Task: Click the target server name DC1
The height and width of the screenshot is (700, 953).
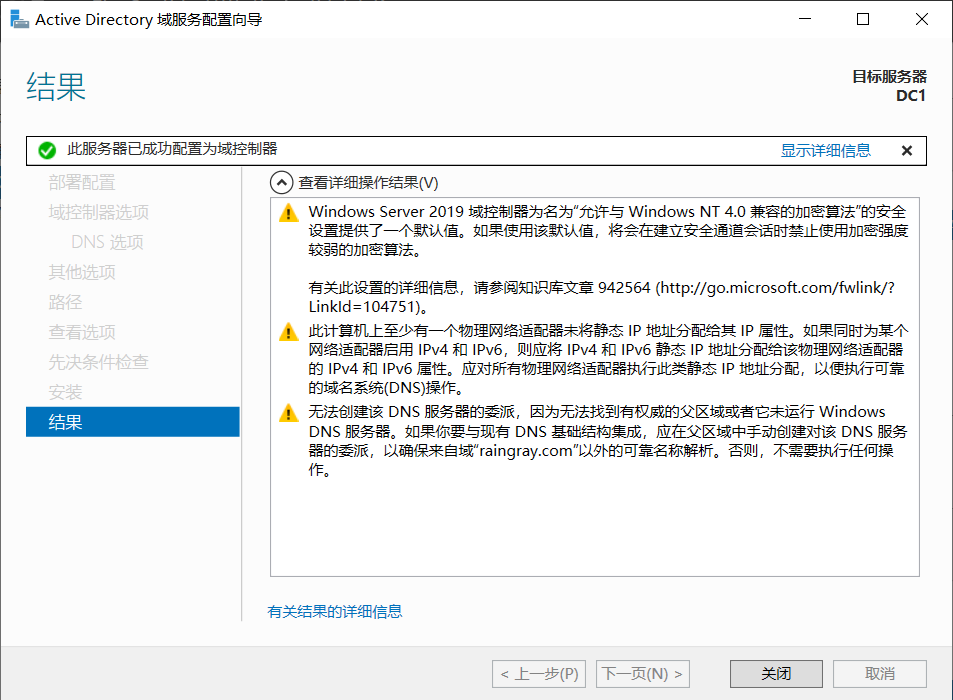Action: [910, 96]
